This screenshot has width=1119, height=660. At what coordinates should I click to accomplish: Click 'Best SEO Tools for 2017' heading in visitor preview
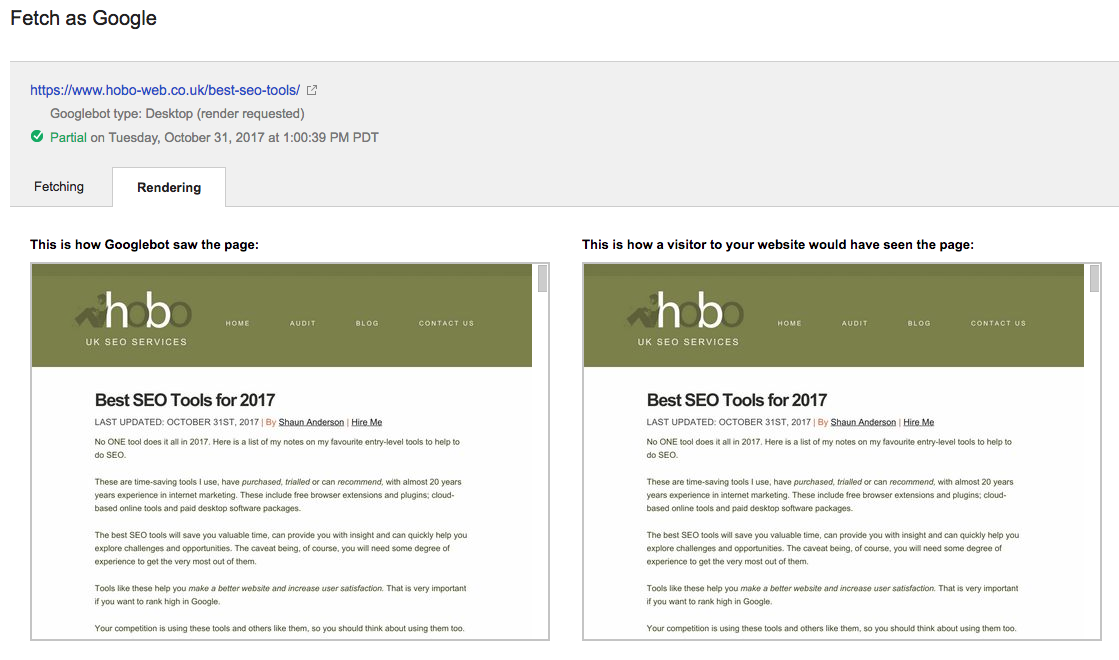pyautogui.click(x=736, y=400)
